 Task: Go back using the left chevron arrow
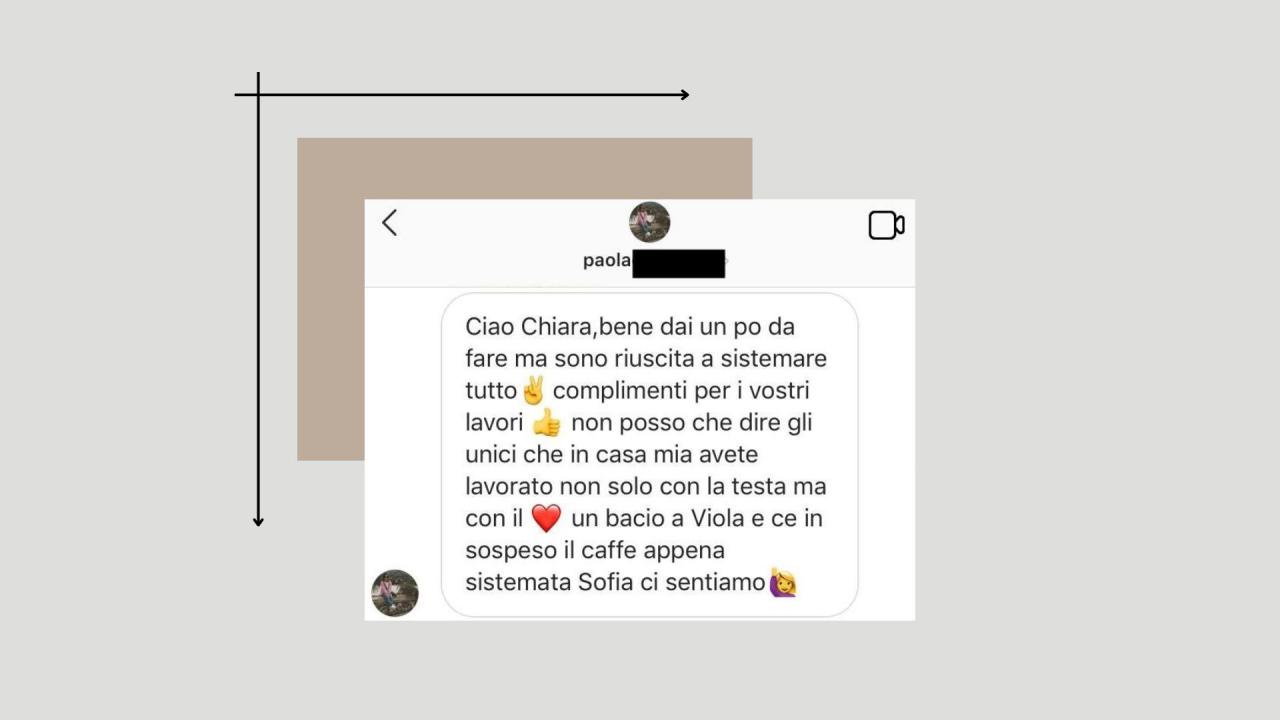(x=390, y=223)
